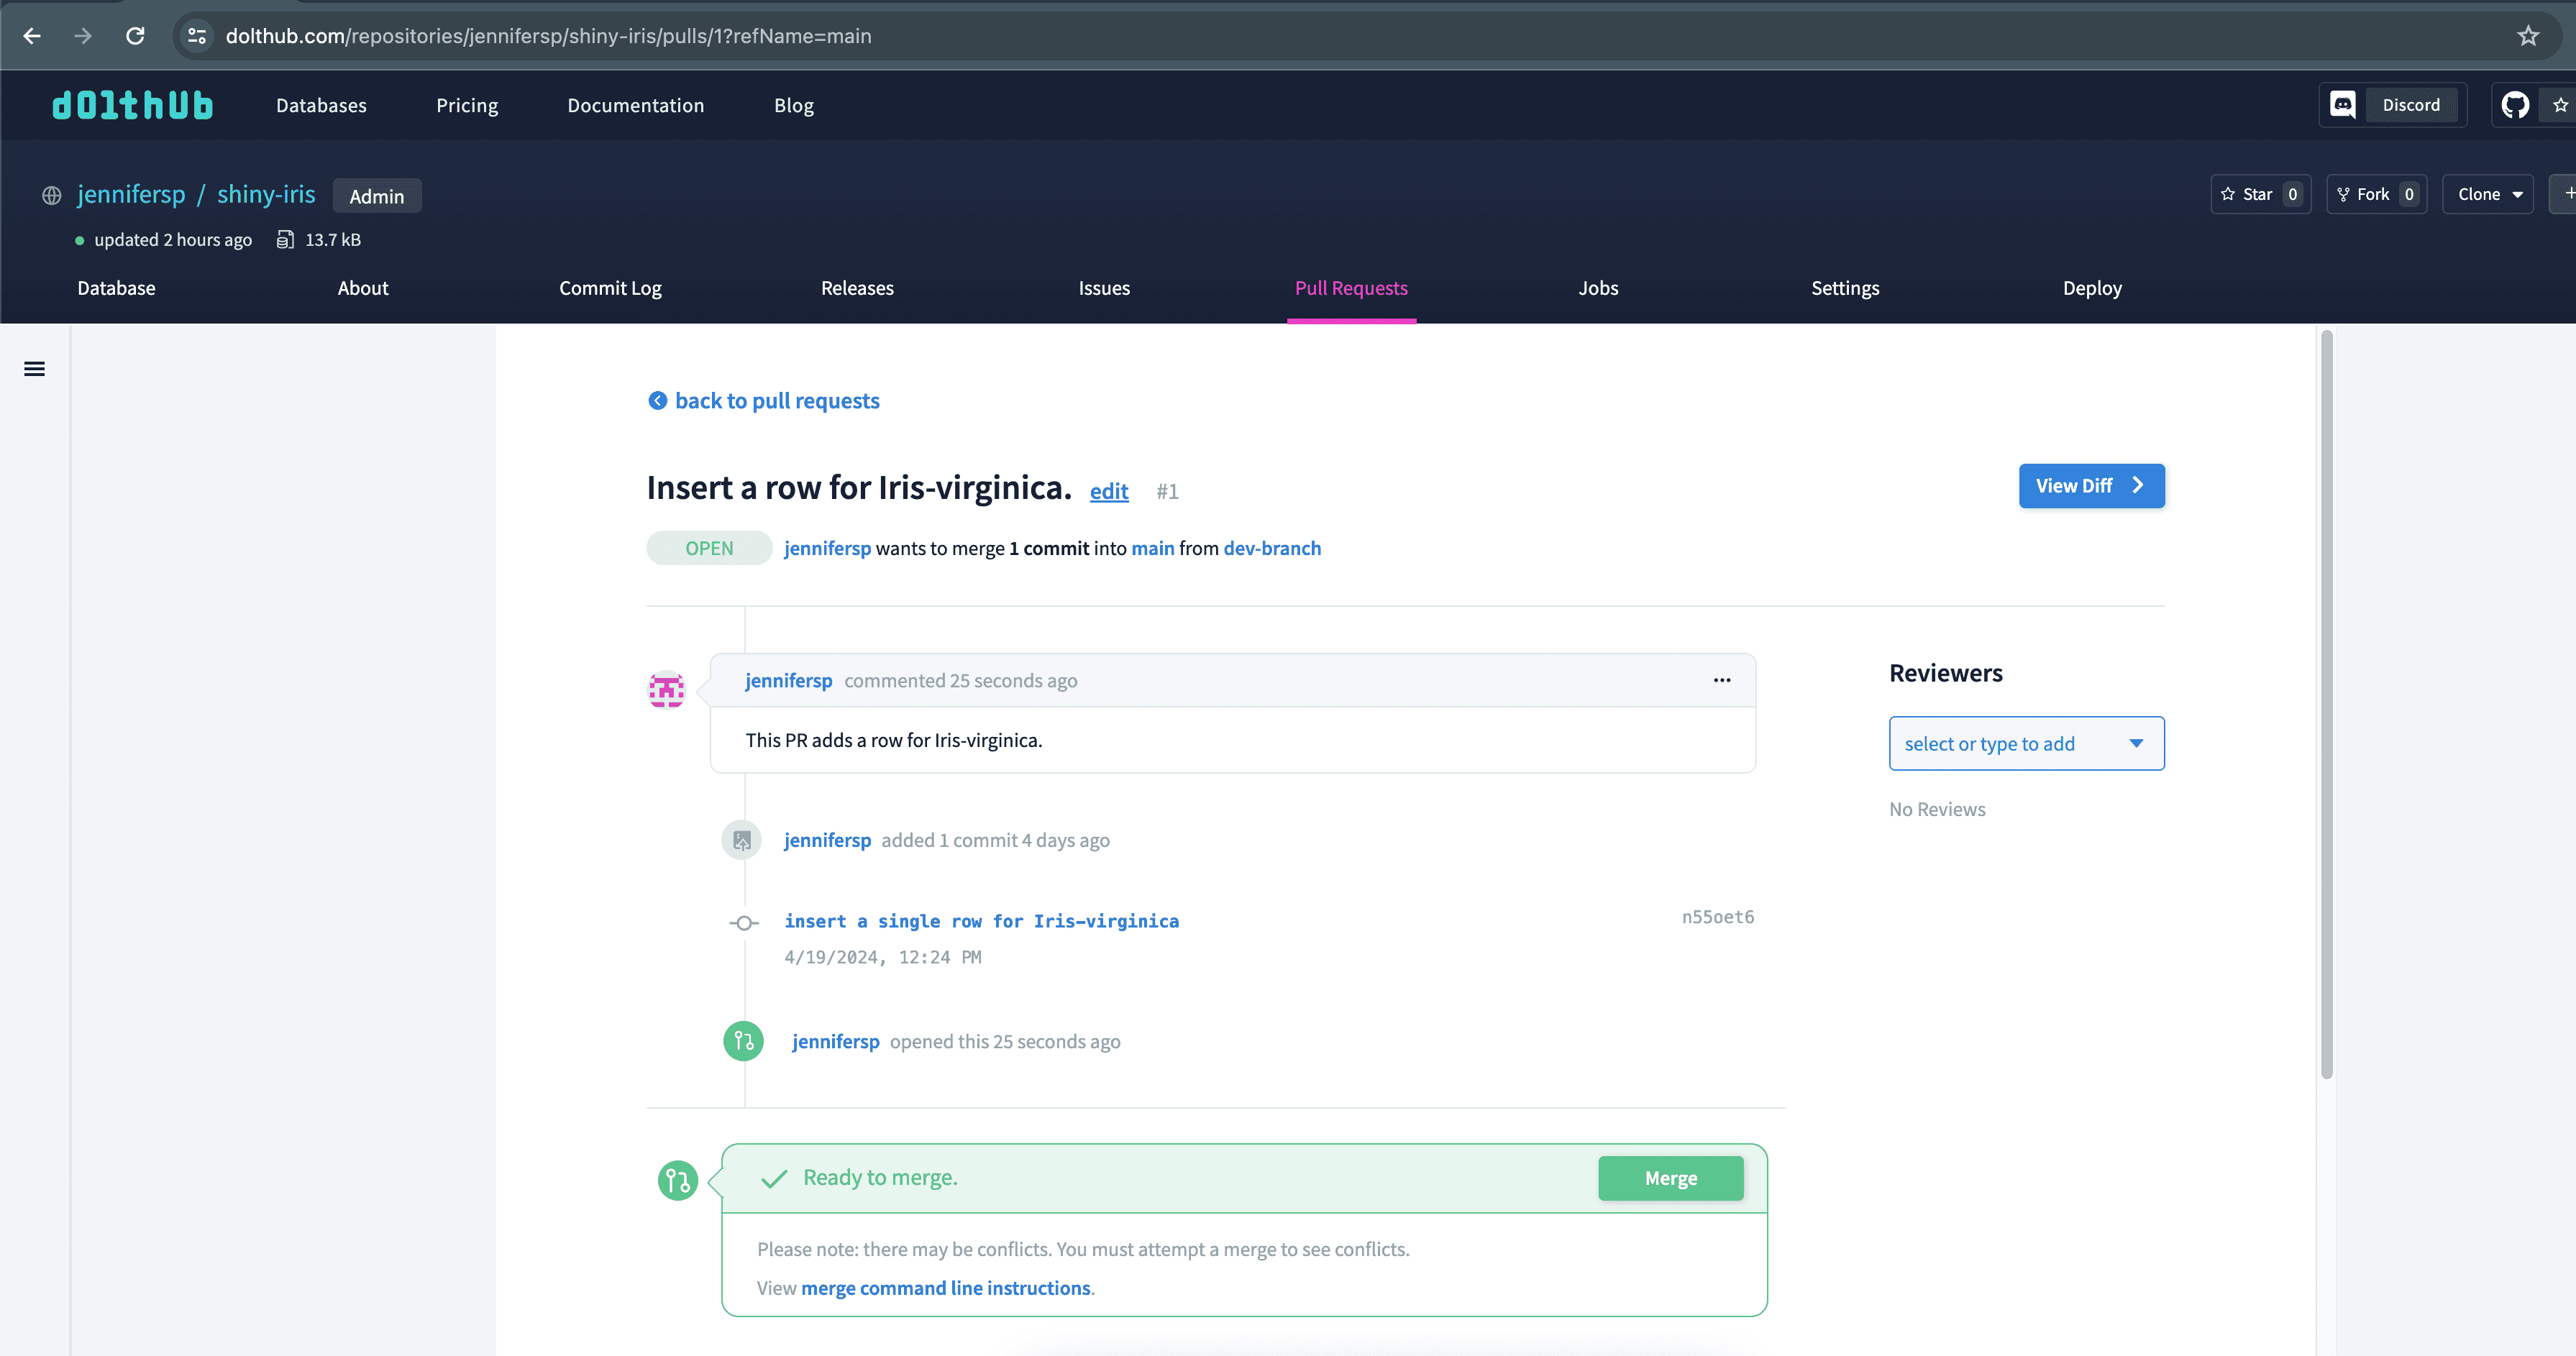Open the Reviewers select dropdown
The height and width of the screenshot is (1356, 2576).
tap(2026, 743)
